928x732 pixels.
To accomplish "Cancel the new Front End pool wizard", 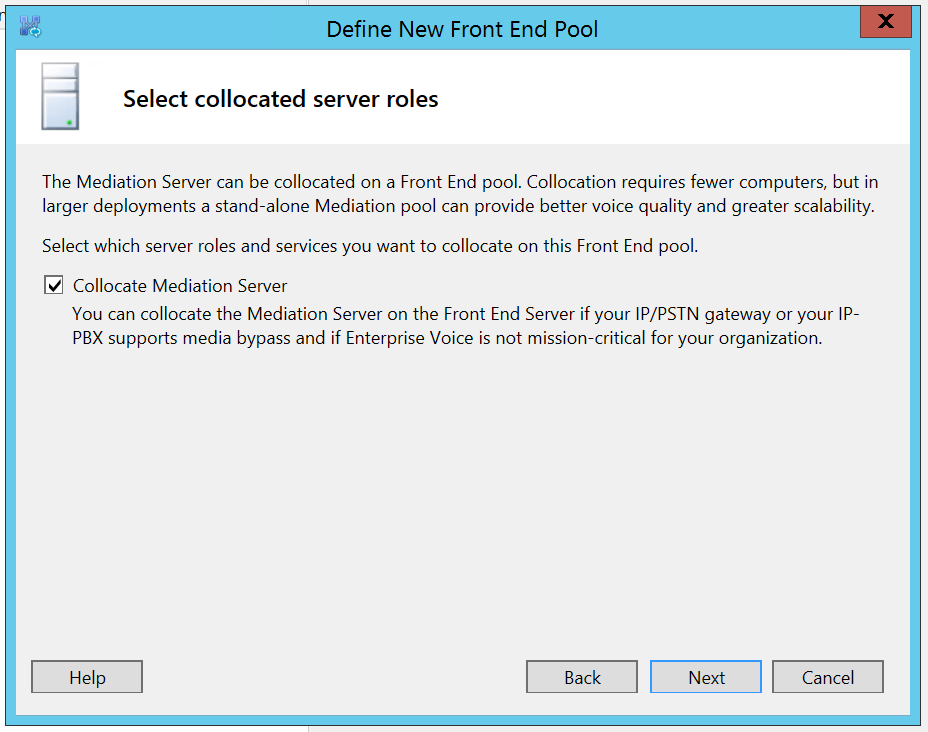I will pyautogui.click(x=828, y=677).
